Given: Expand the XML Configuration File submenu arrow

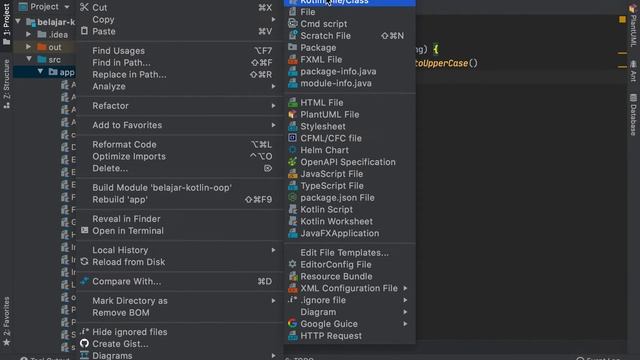Looking at the screenshot, I should (405, 288).
